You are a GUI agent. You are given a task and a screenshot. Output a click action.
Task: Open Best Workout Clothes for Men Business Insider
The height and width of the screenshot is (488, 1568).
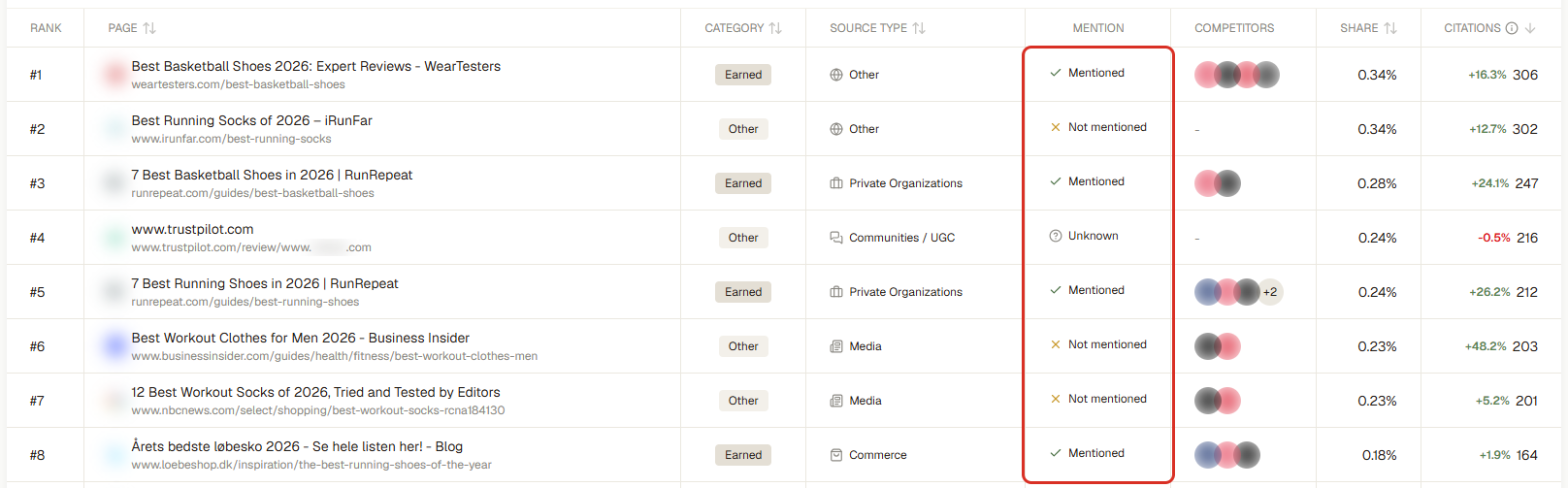click(x=300, y=337)
